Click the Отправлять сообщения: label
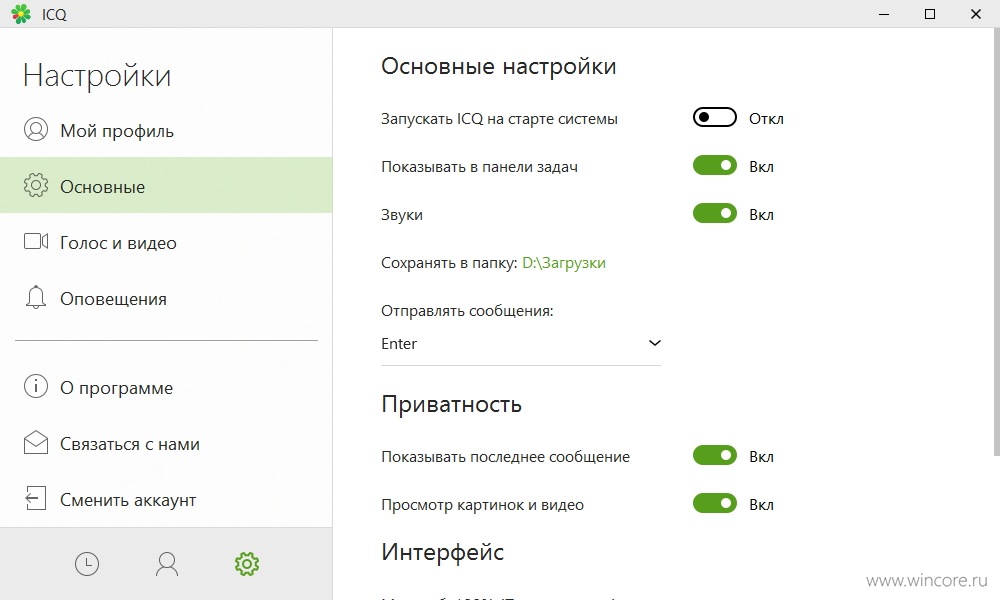 pos(467,311)
